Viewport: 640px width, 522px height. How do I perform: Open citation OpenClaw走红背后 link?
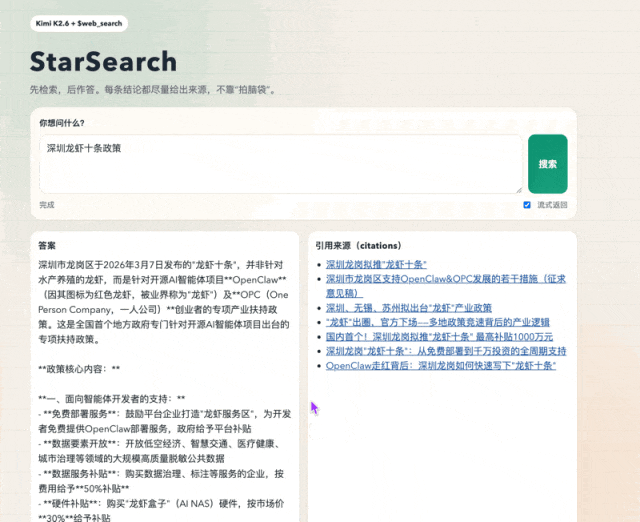(x=441, y=366)
